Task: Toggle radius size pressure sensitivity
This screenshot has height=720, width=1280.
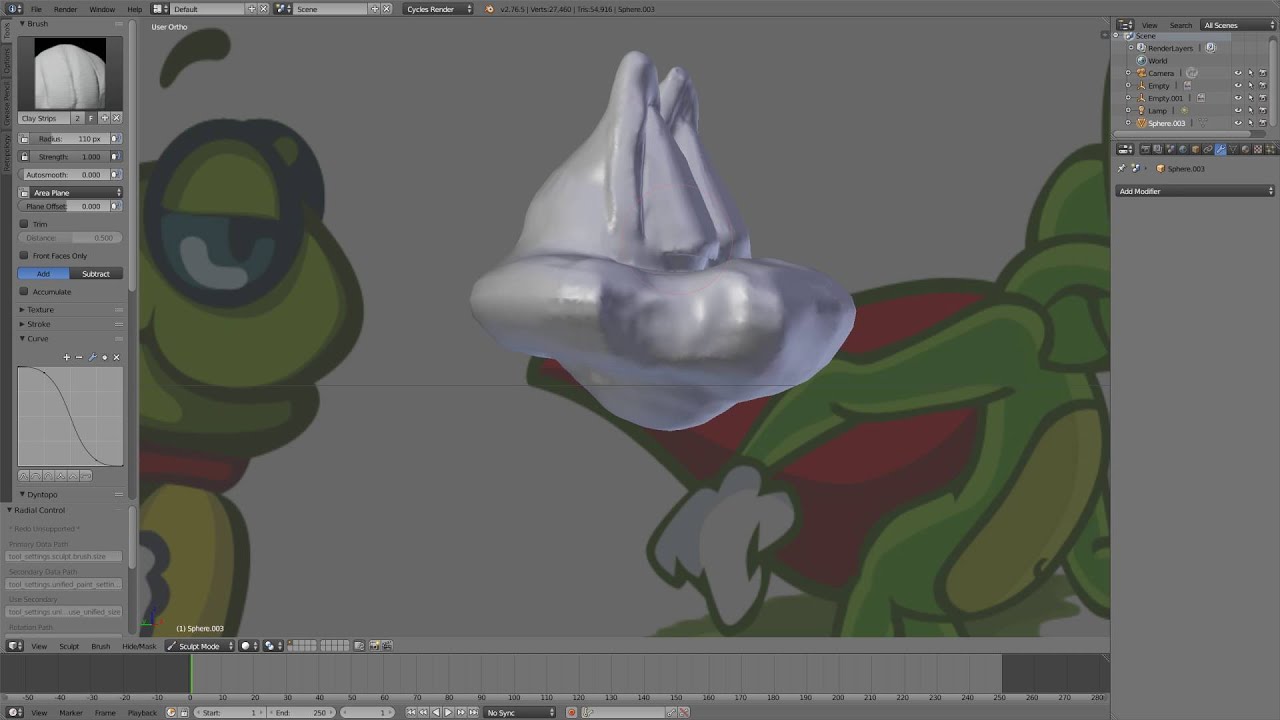Action: [x=116, y=139]
